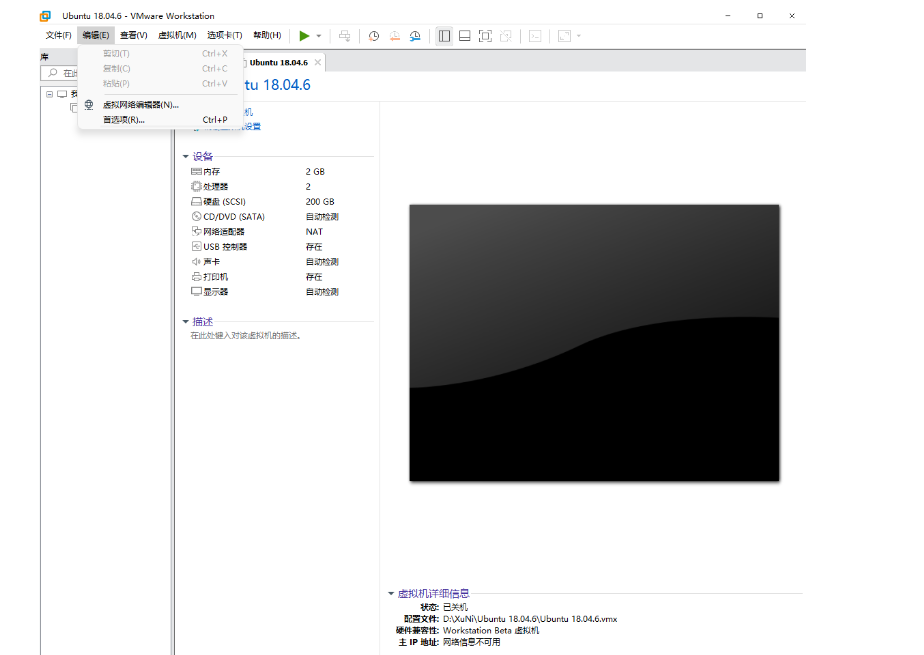This screenshot has width=924, height=655.
Task: Close the open 编辑(E) menu
Action: 95,35
